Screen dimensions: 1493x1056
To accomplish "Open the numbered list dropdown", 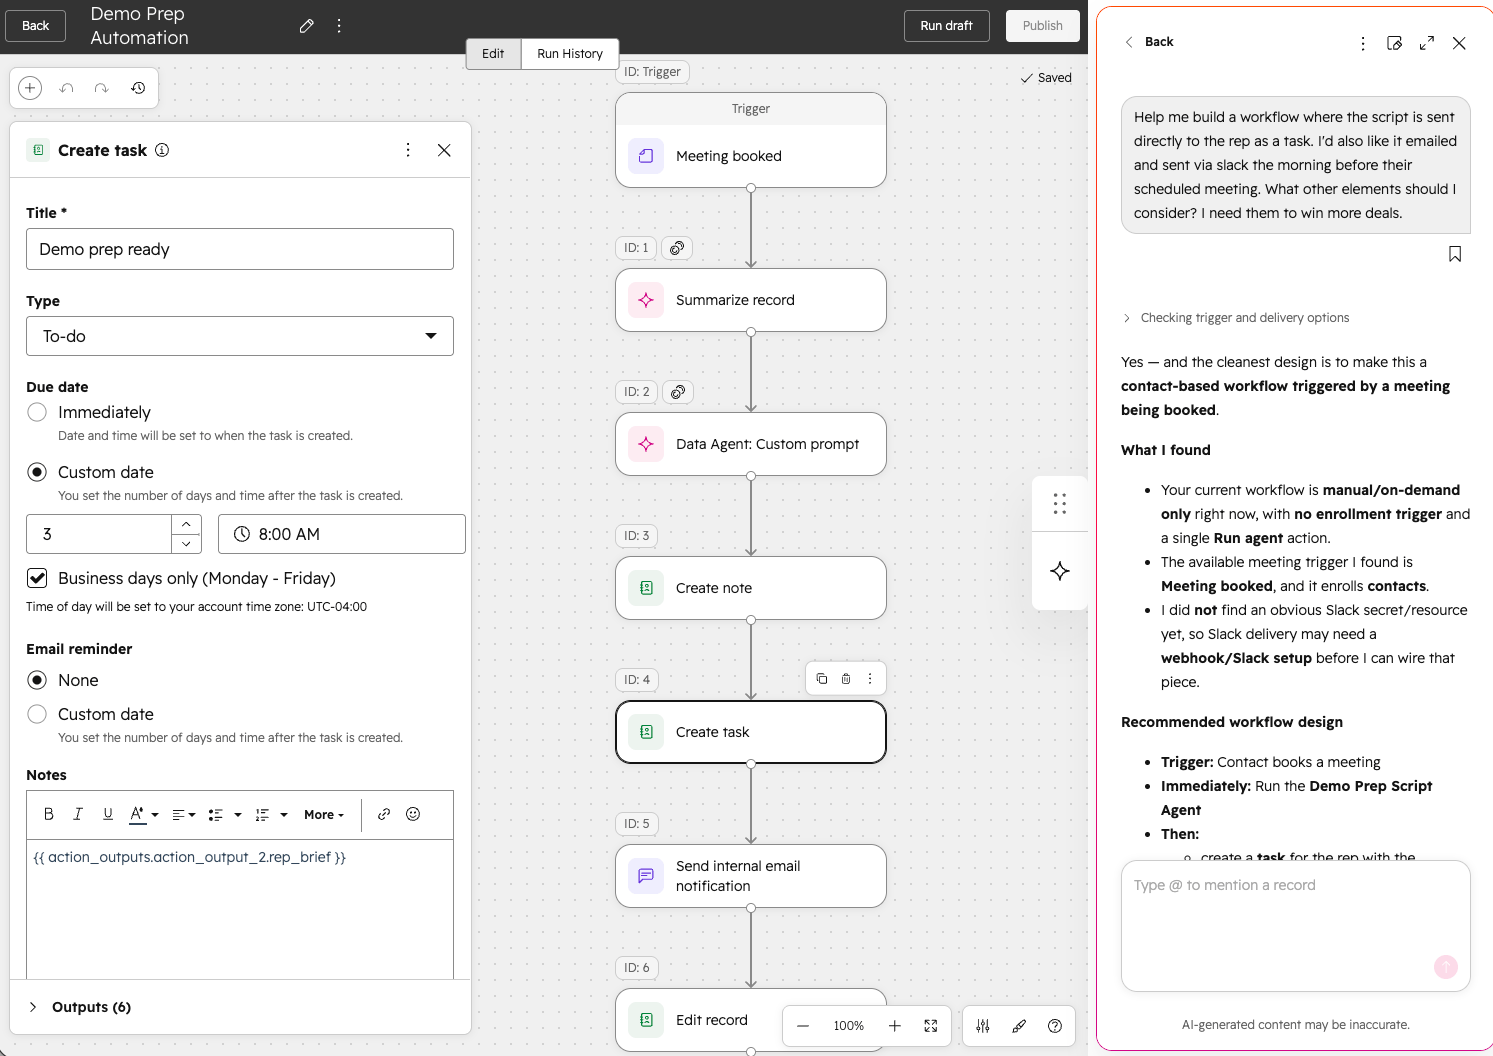I will pyautogui.click(x=271, y=814).
